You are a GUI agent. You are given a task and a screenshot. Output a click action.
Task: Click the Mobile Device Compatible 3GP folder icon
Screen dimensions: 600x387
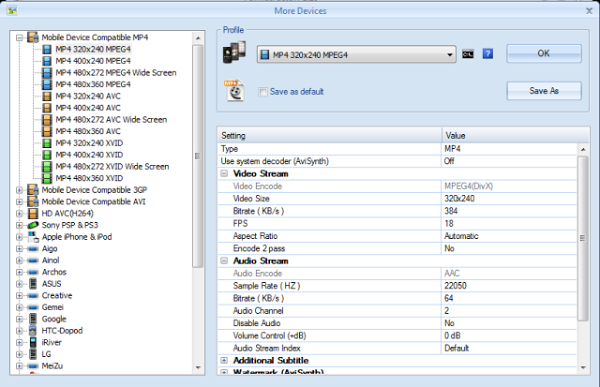[x=33, y=190]
